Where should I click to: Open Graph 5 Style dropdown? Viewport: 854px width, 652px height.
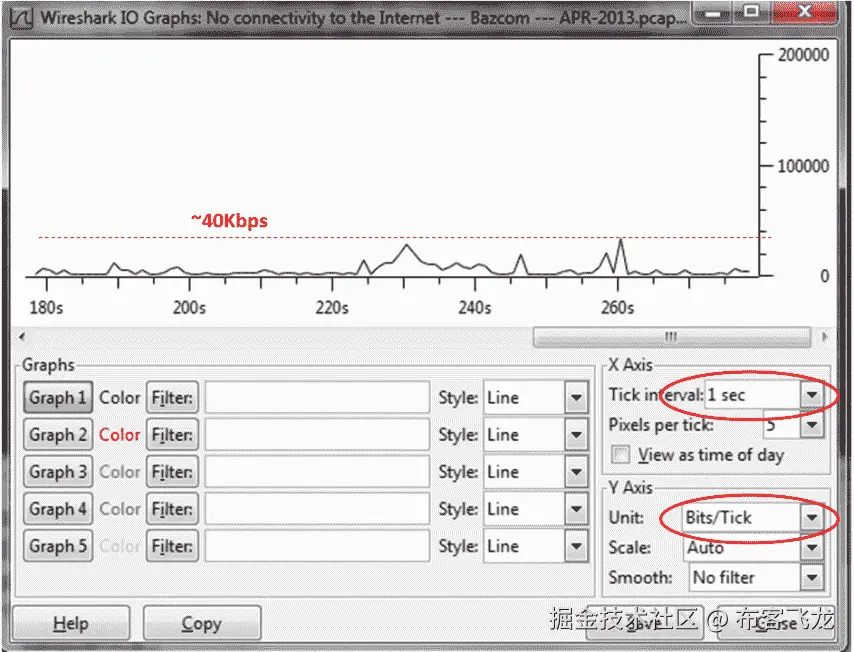point(576,546)
